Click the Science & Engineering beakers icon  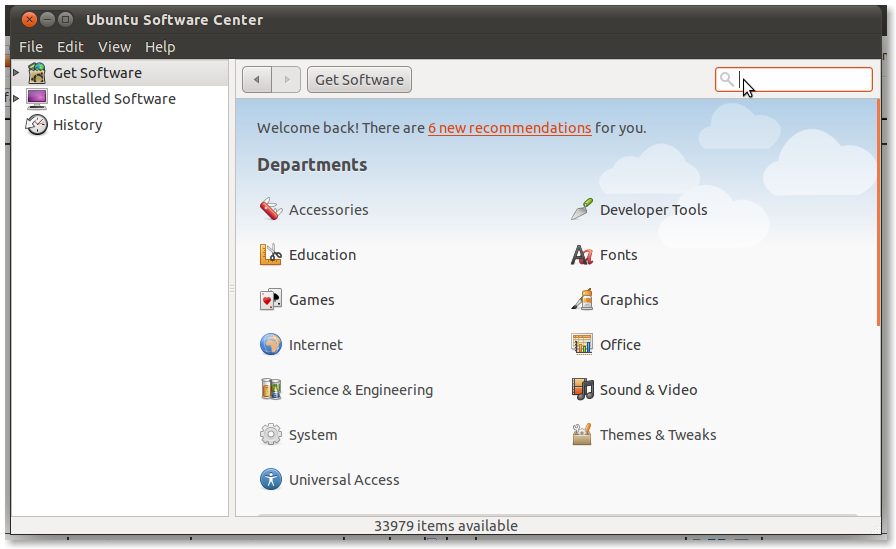pos(271,390)
